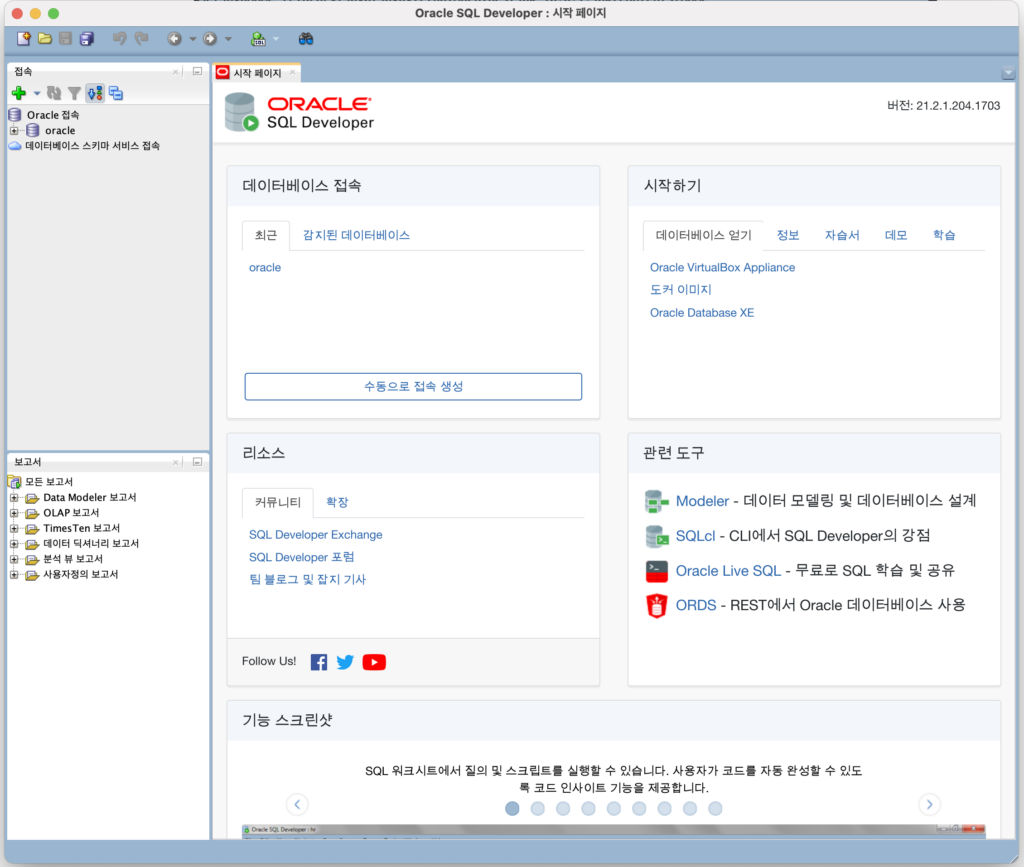Select the 커뮤니티 tab in 리소스
The width and height of the screenshot is (1024, 867).
click(x=278, y=502)
